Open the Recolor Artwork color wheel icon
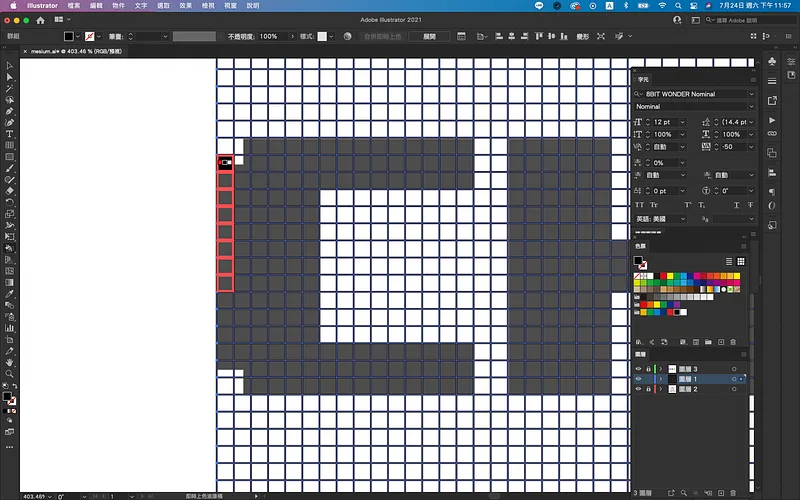 (347, 36)
